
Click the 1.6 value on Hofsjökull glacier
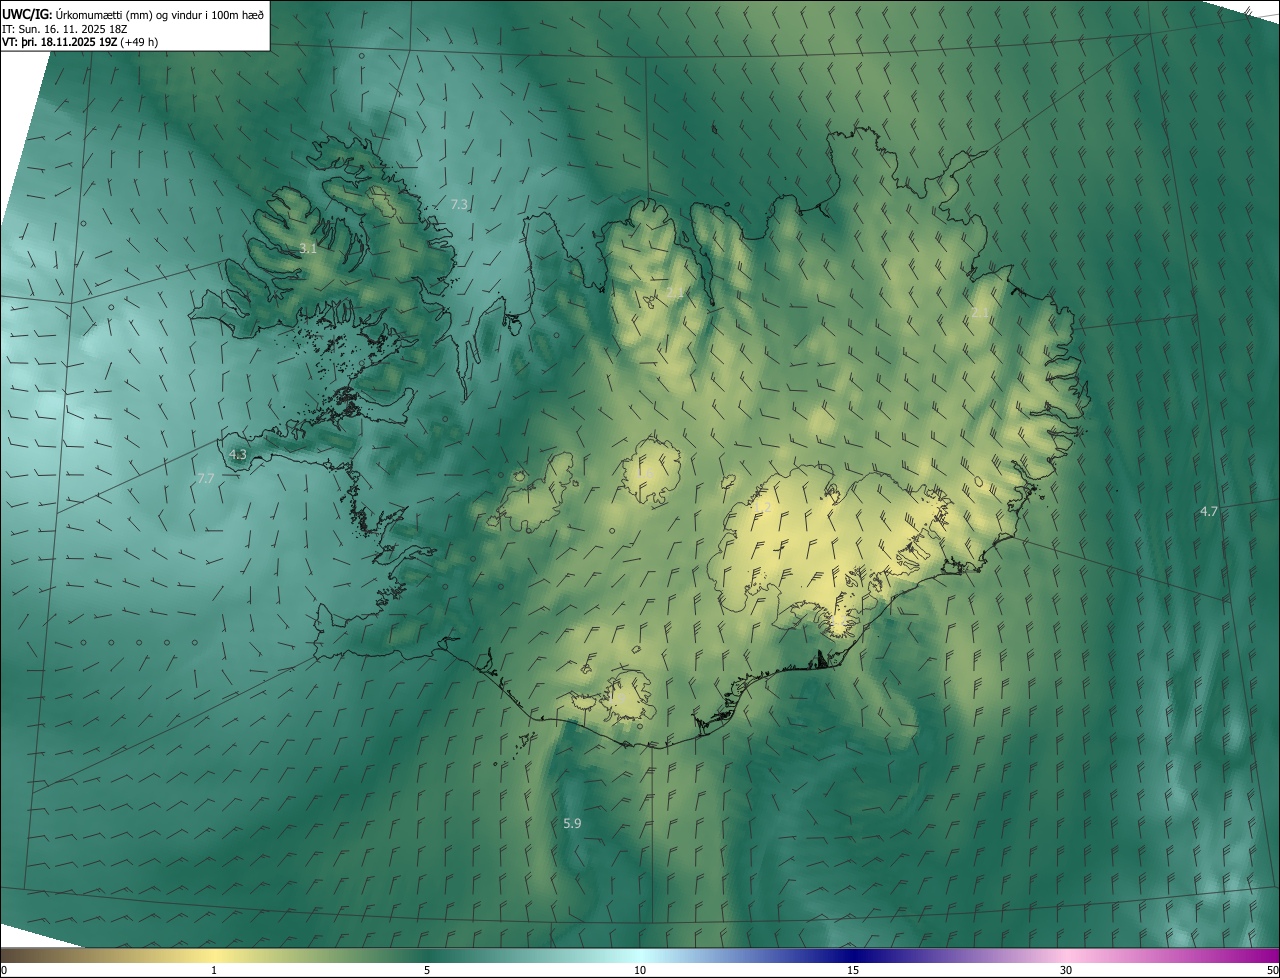click(646, 473)
